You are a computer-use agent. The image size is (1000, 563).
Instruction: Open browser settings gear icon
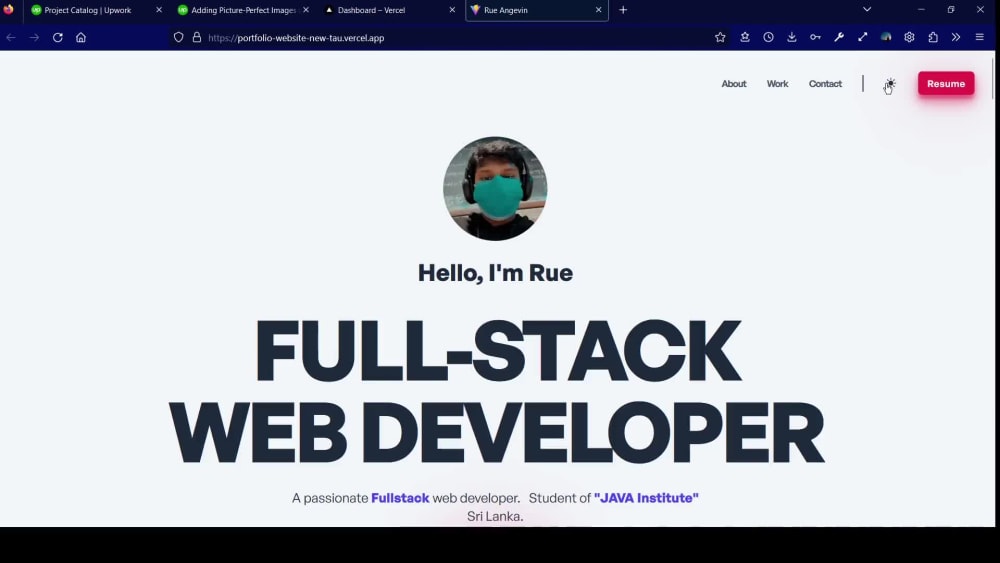tap(909, 38)
